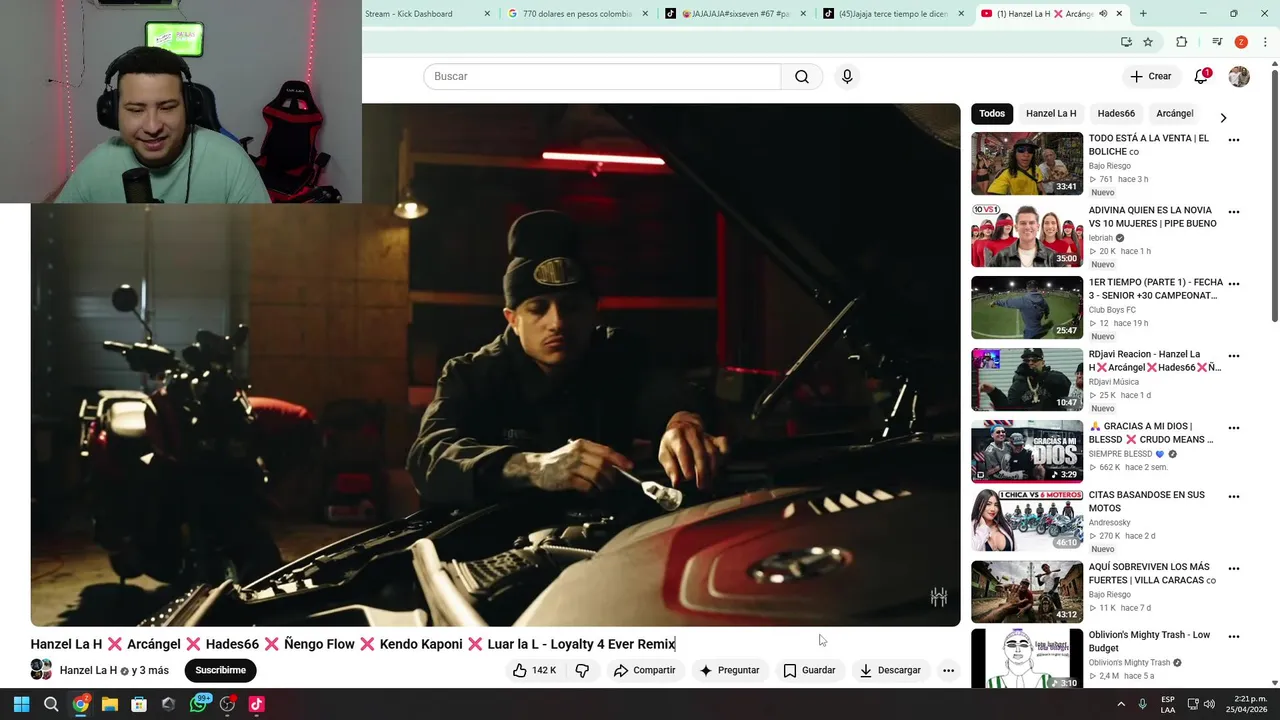Select the Todos filter chip
The image size is (1280, 720).
point(992,114)
